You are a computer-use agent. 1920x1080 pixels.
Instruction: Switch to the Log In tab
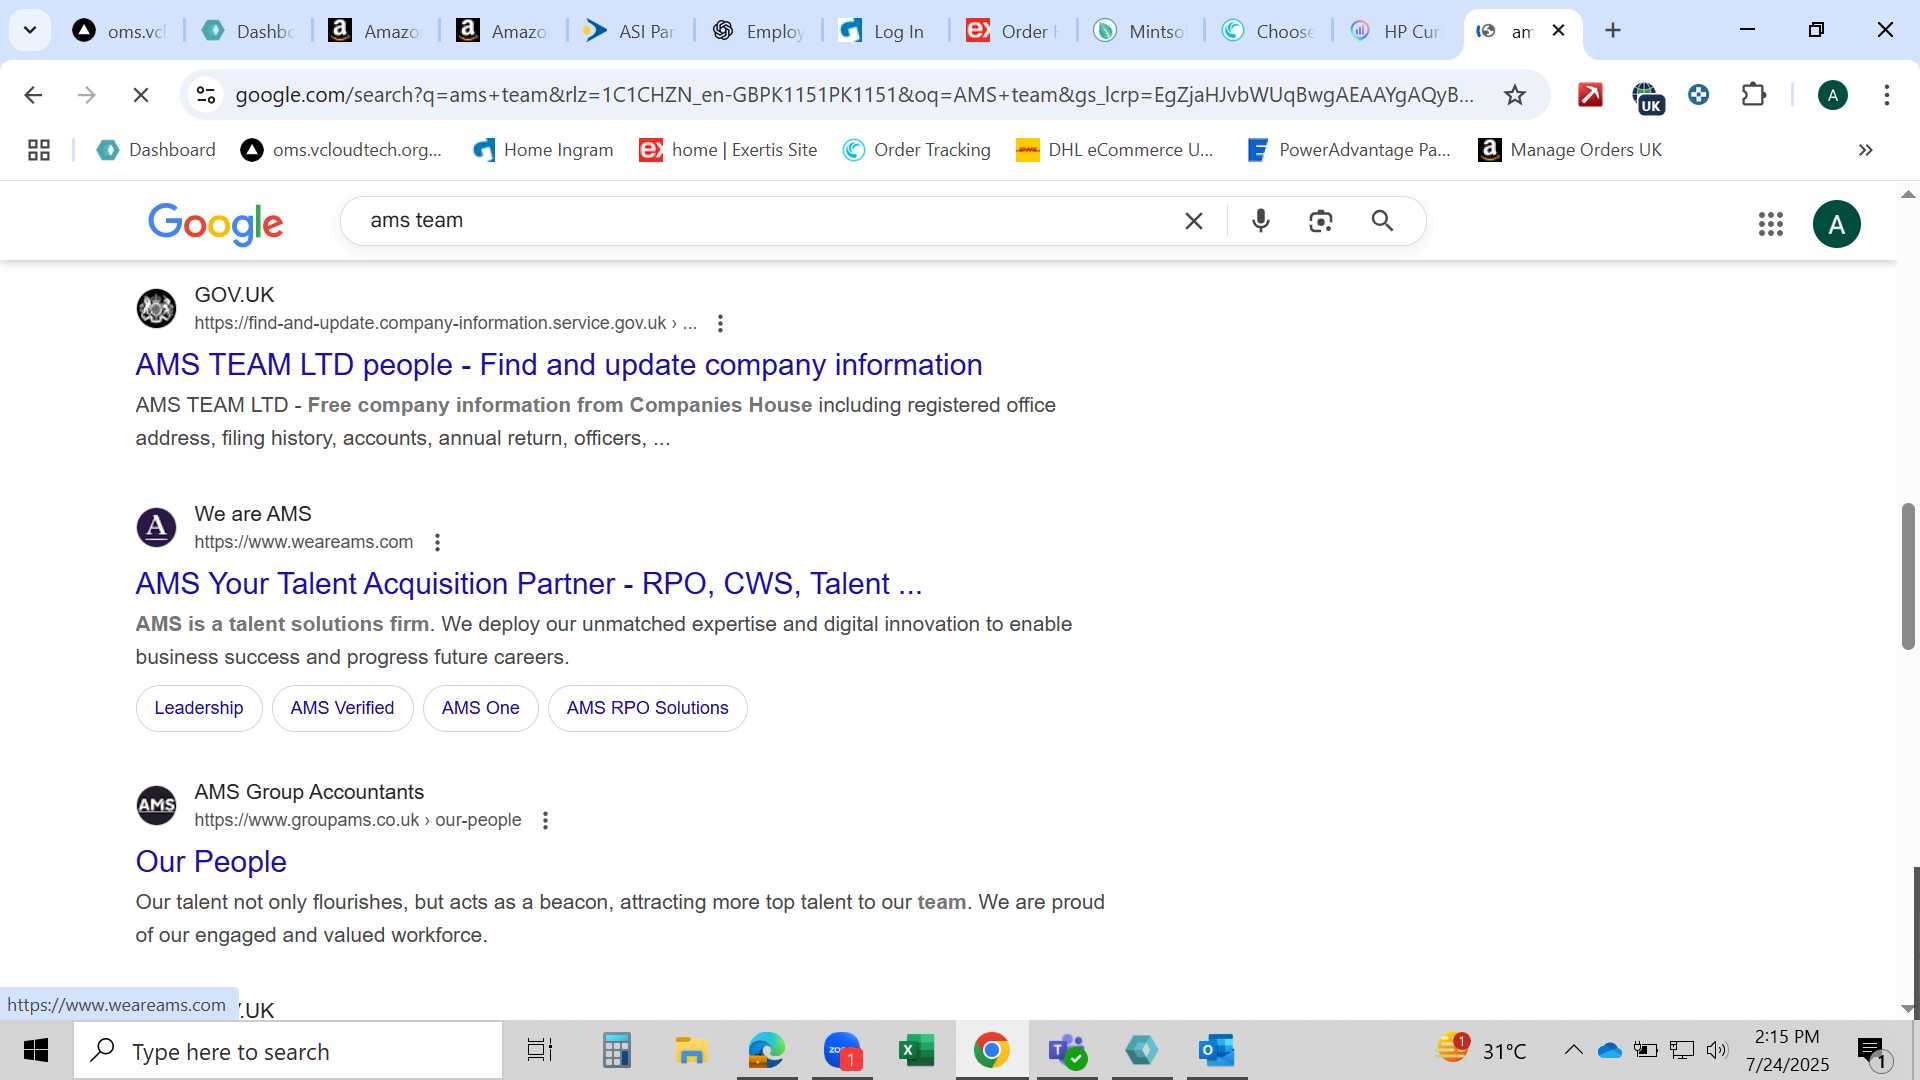[x=886, y=31]
